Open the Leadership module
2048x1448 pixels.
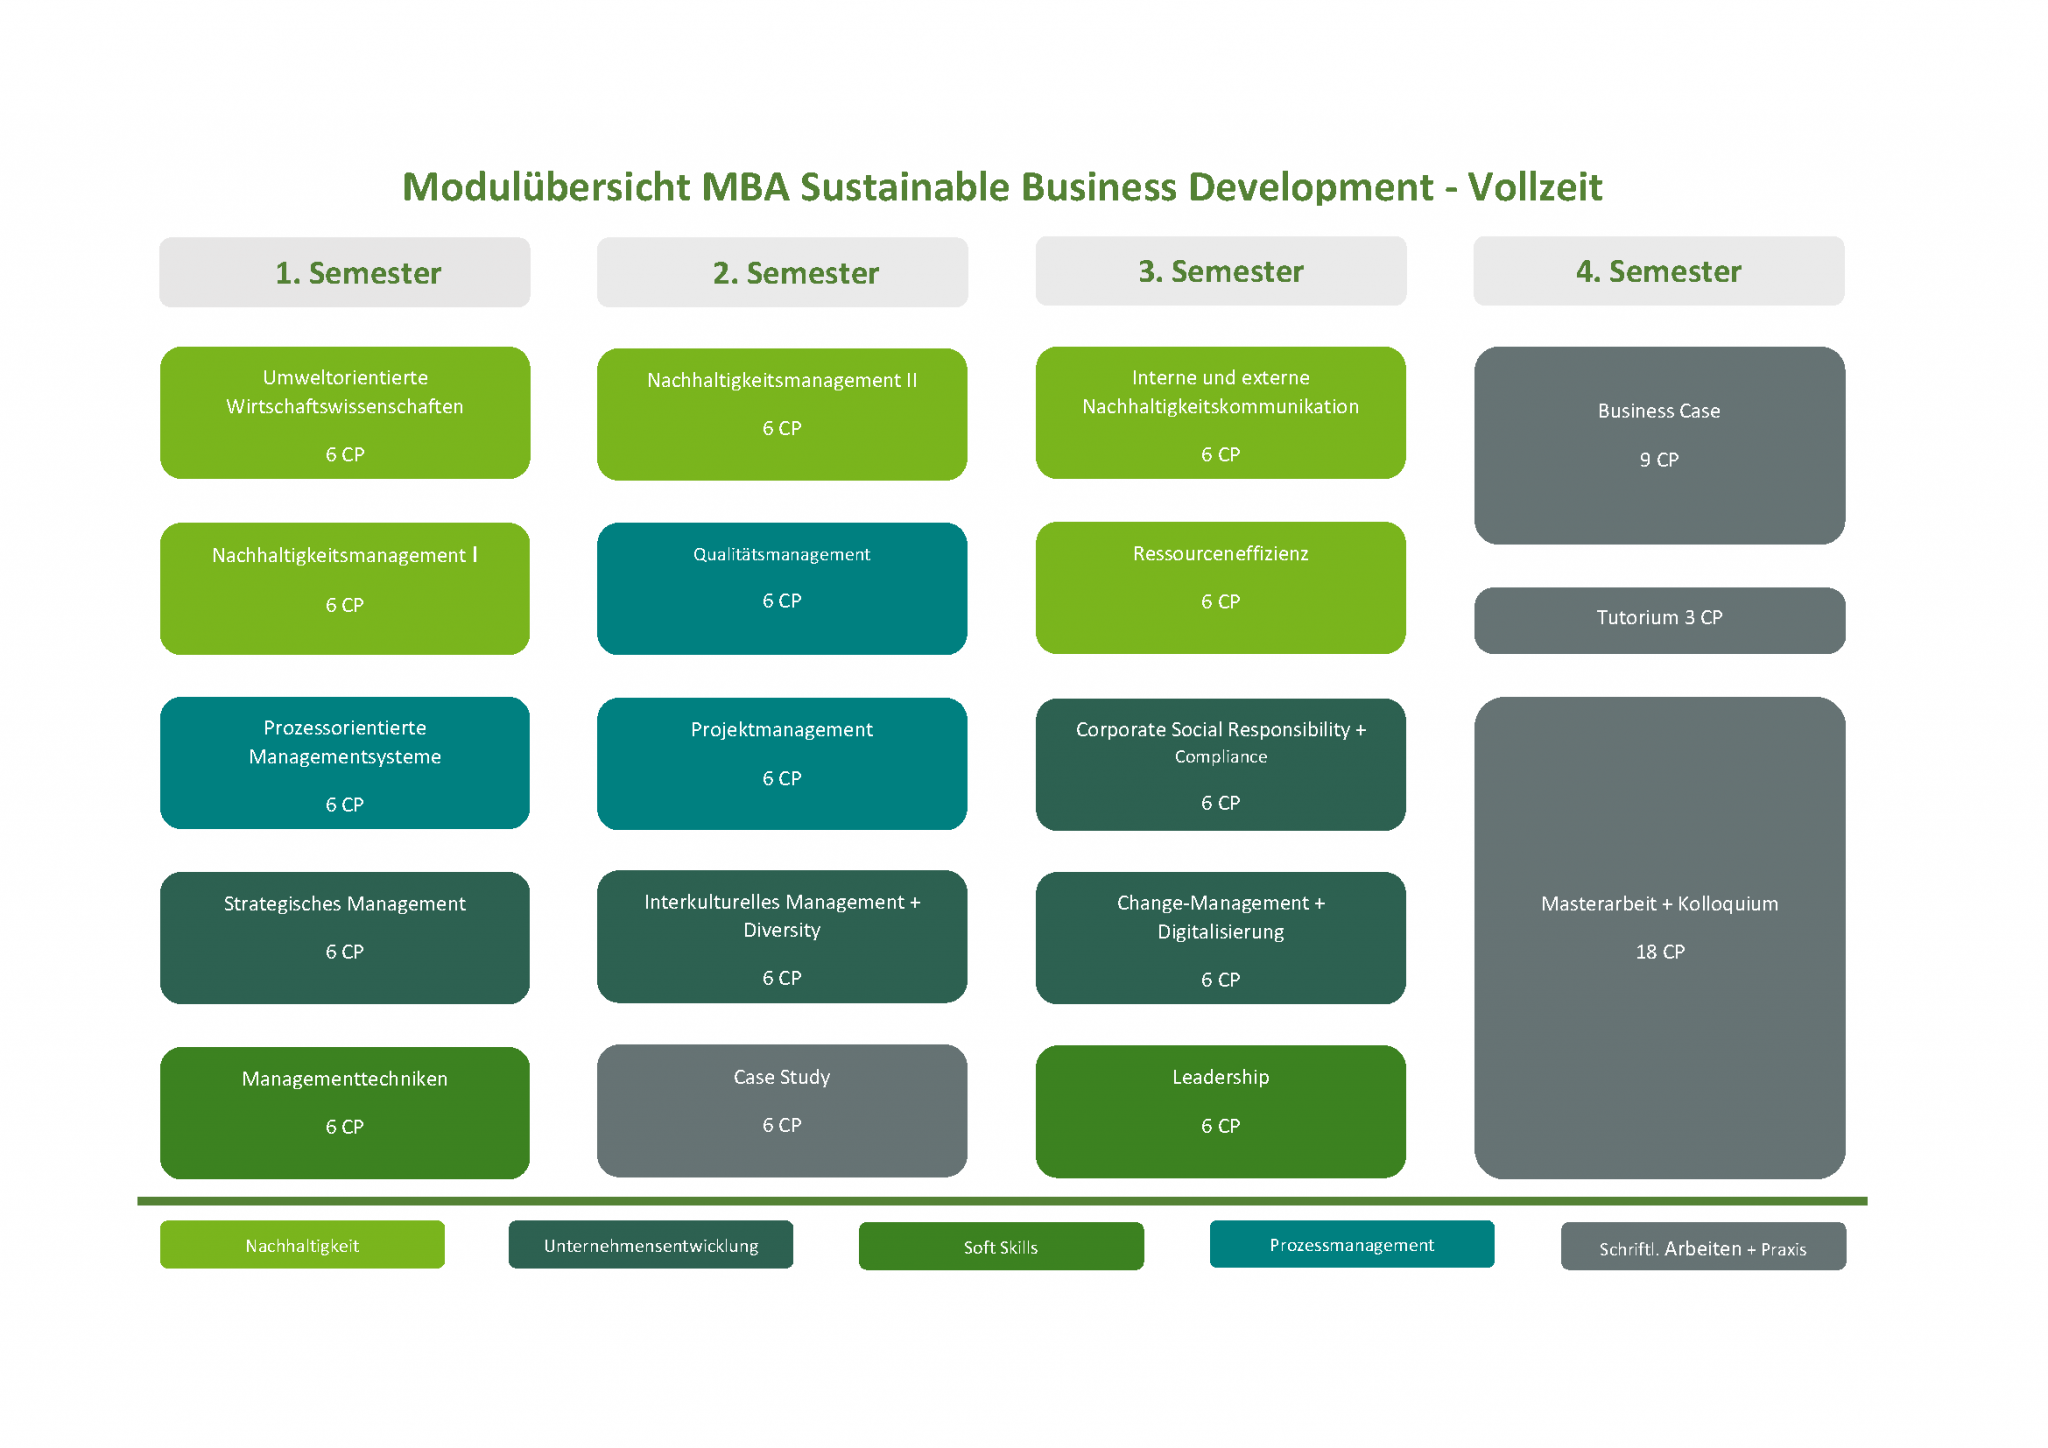tap(1220, 1110)
